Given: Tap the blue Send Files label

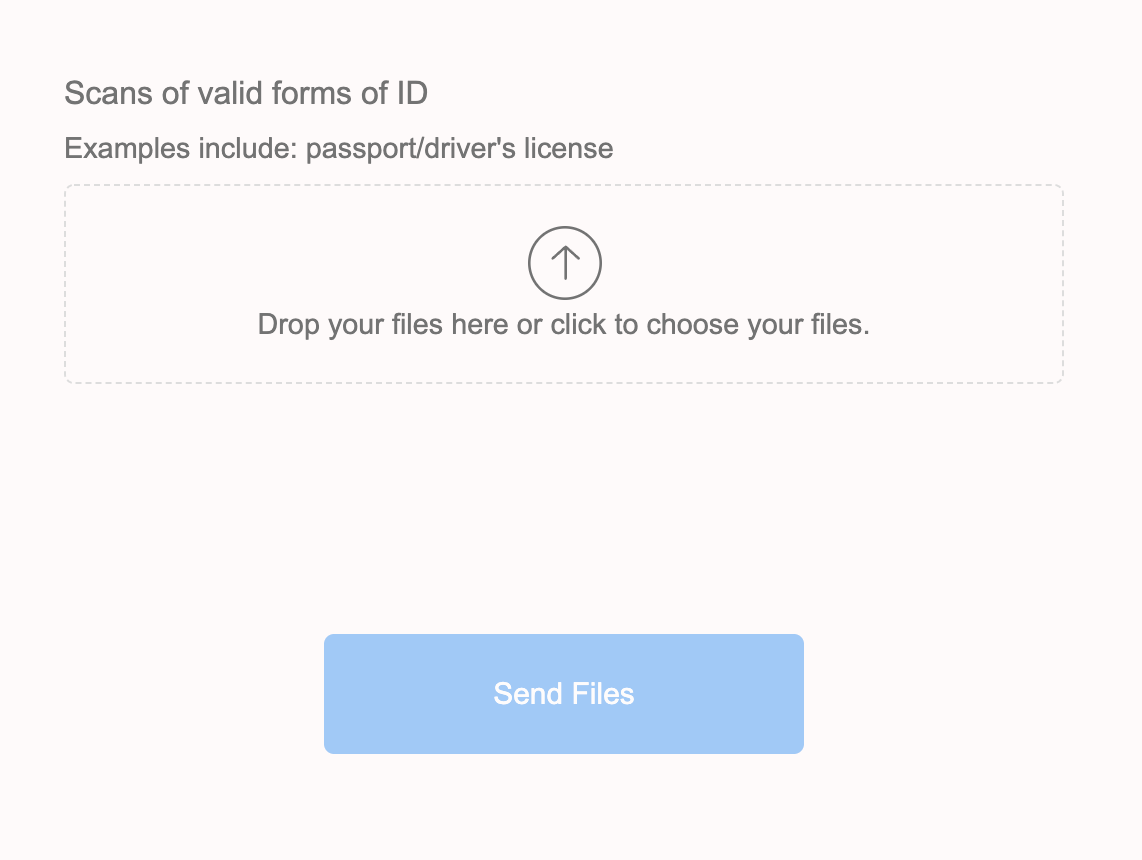Looking at the screenshot, I should tap(564, 694).
